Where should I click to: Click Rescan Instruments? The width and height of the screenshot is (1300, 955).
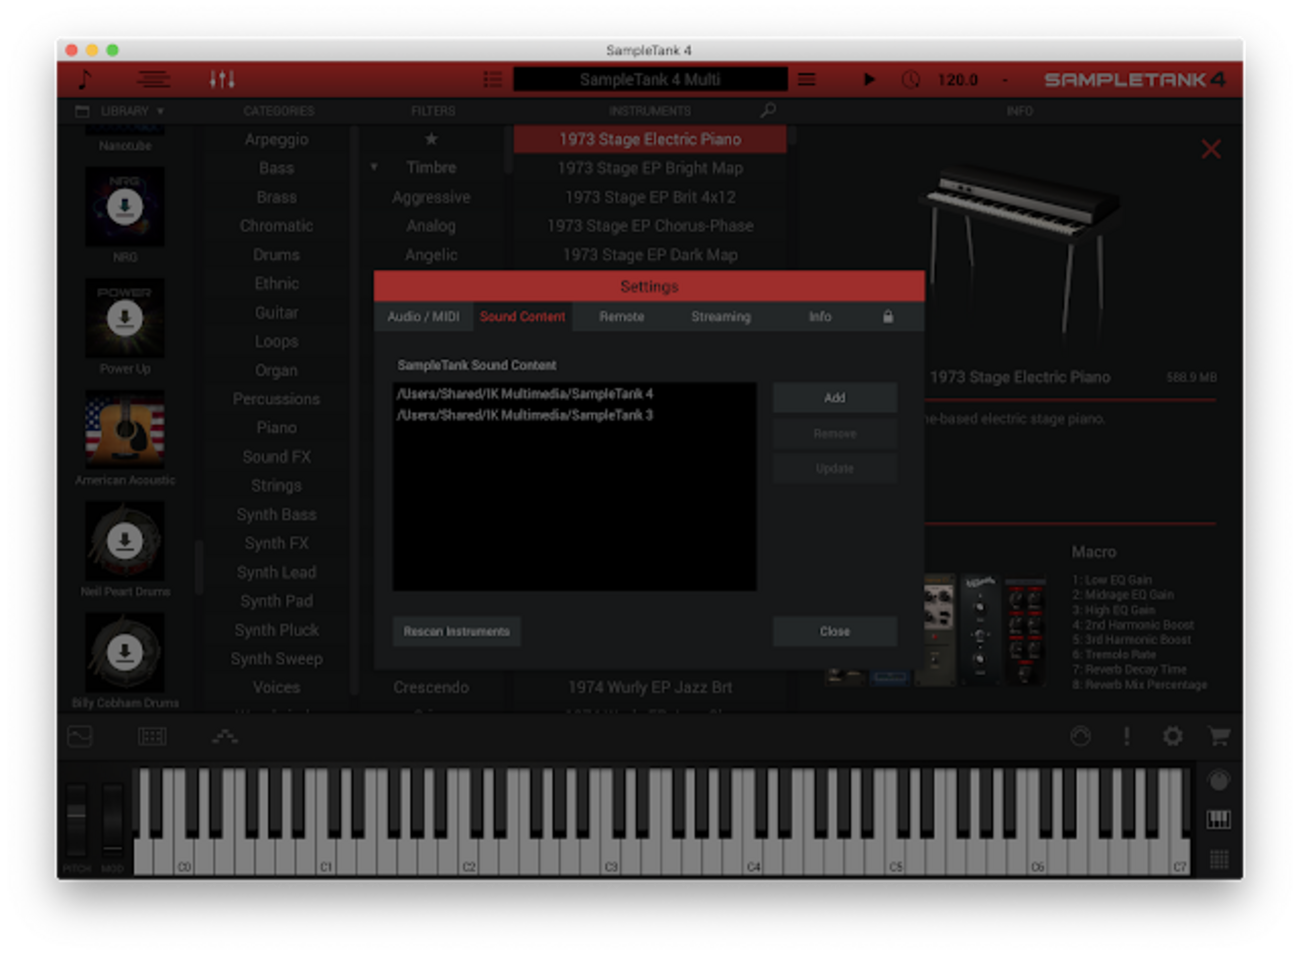(x=456, y=631)
